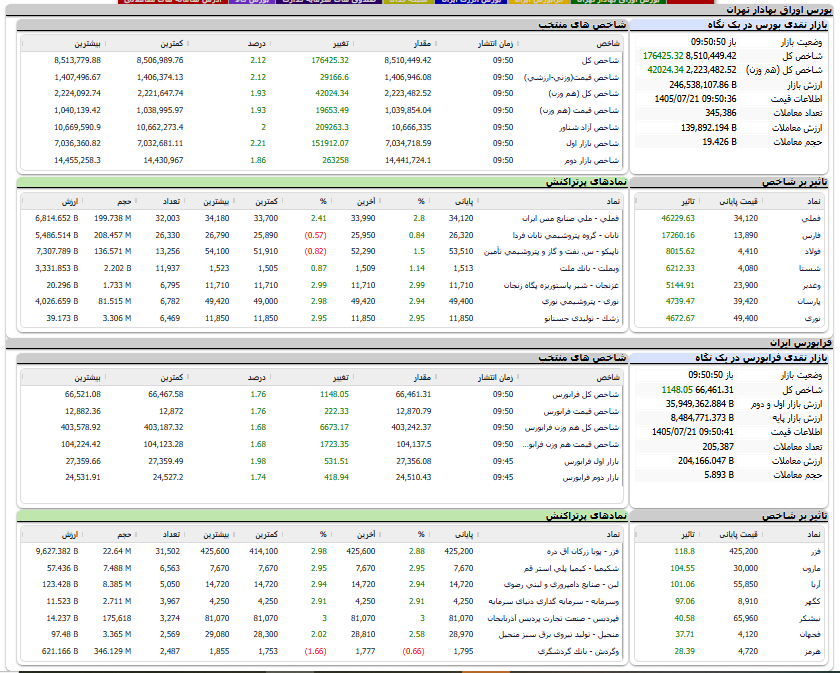Image resolution: width=840 pixels, height=673 pixels.
Task: Open 'کگهر' in the Farabourse index impact list
Action: pyautogui.click(x=811, y=601)
